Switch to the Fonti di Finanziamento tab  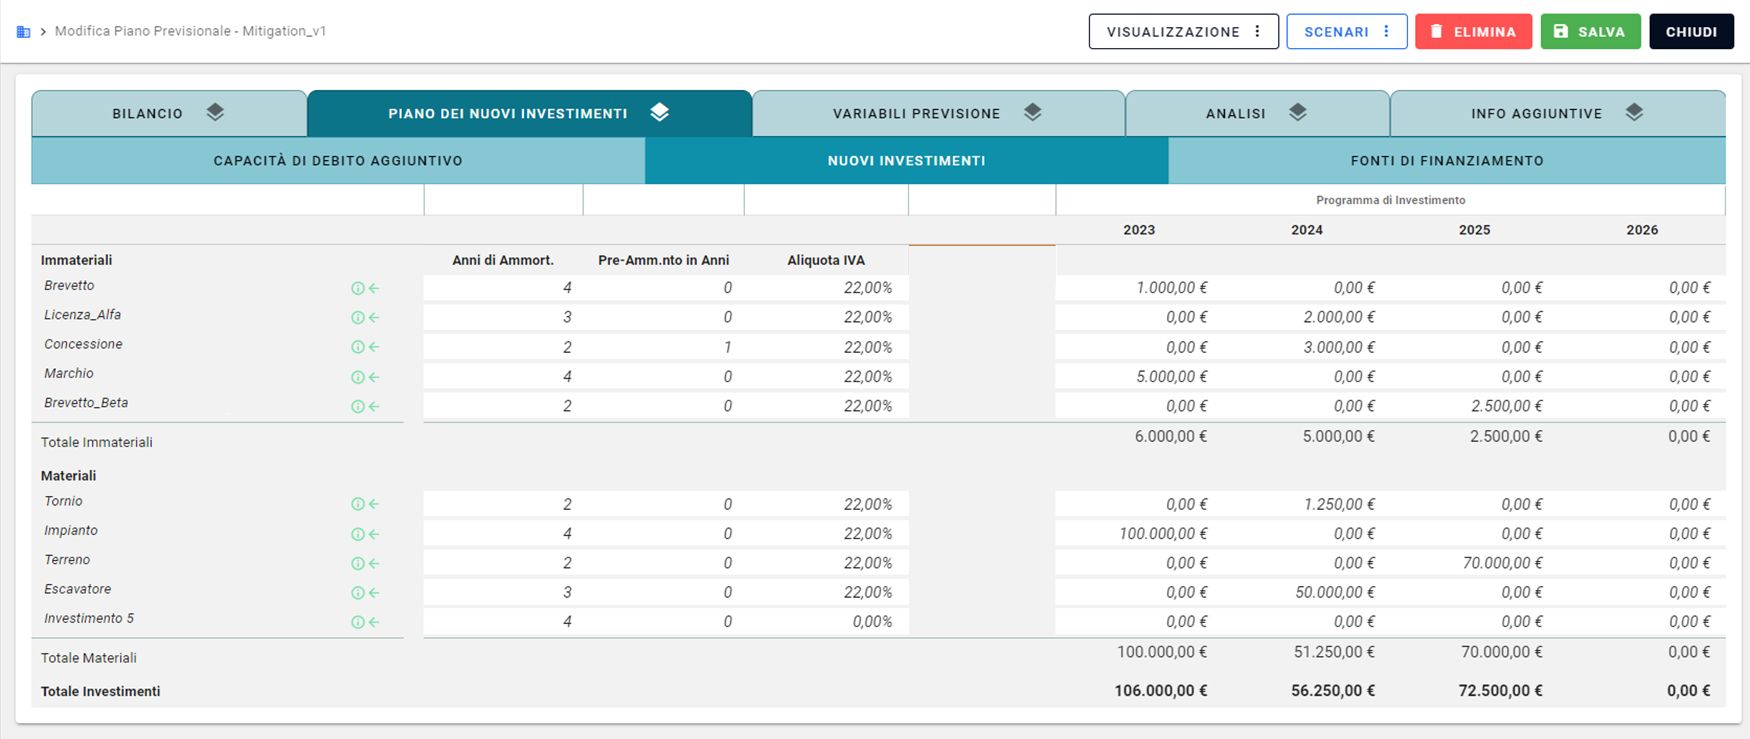pos(1447,160)
